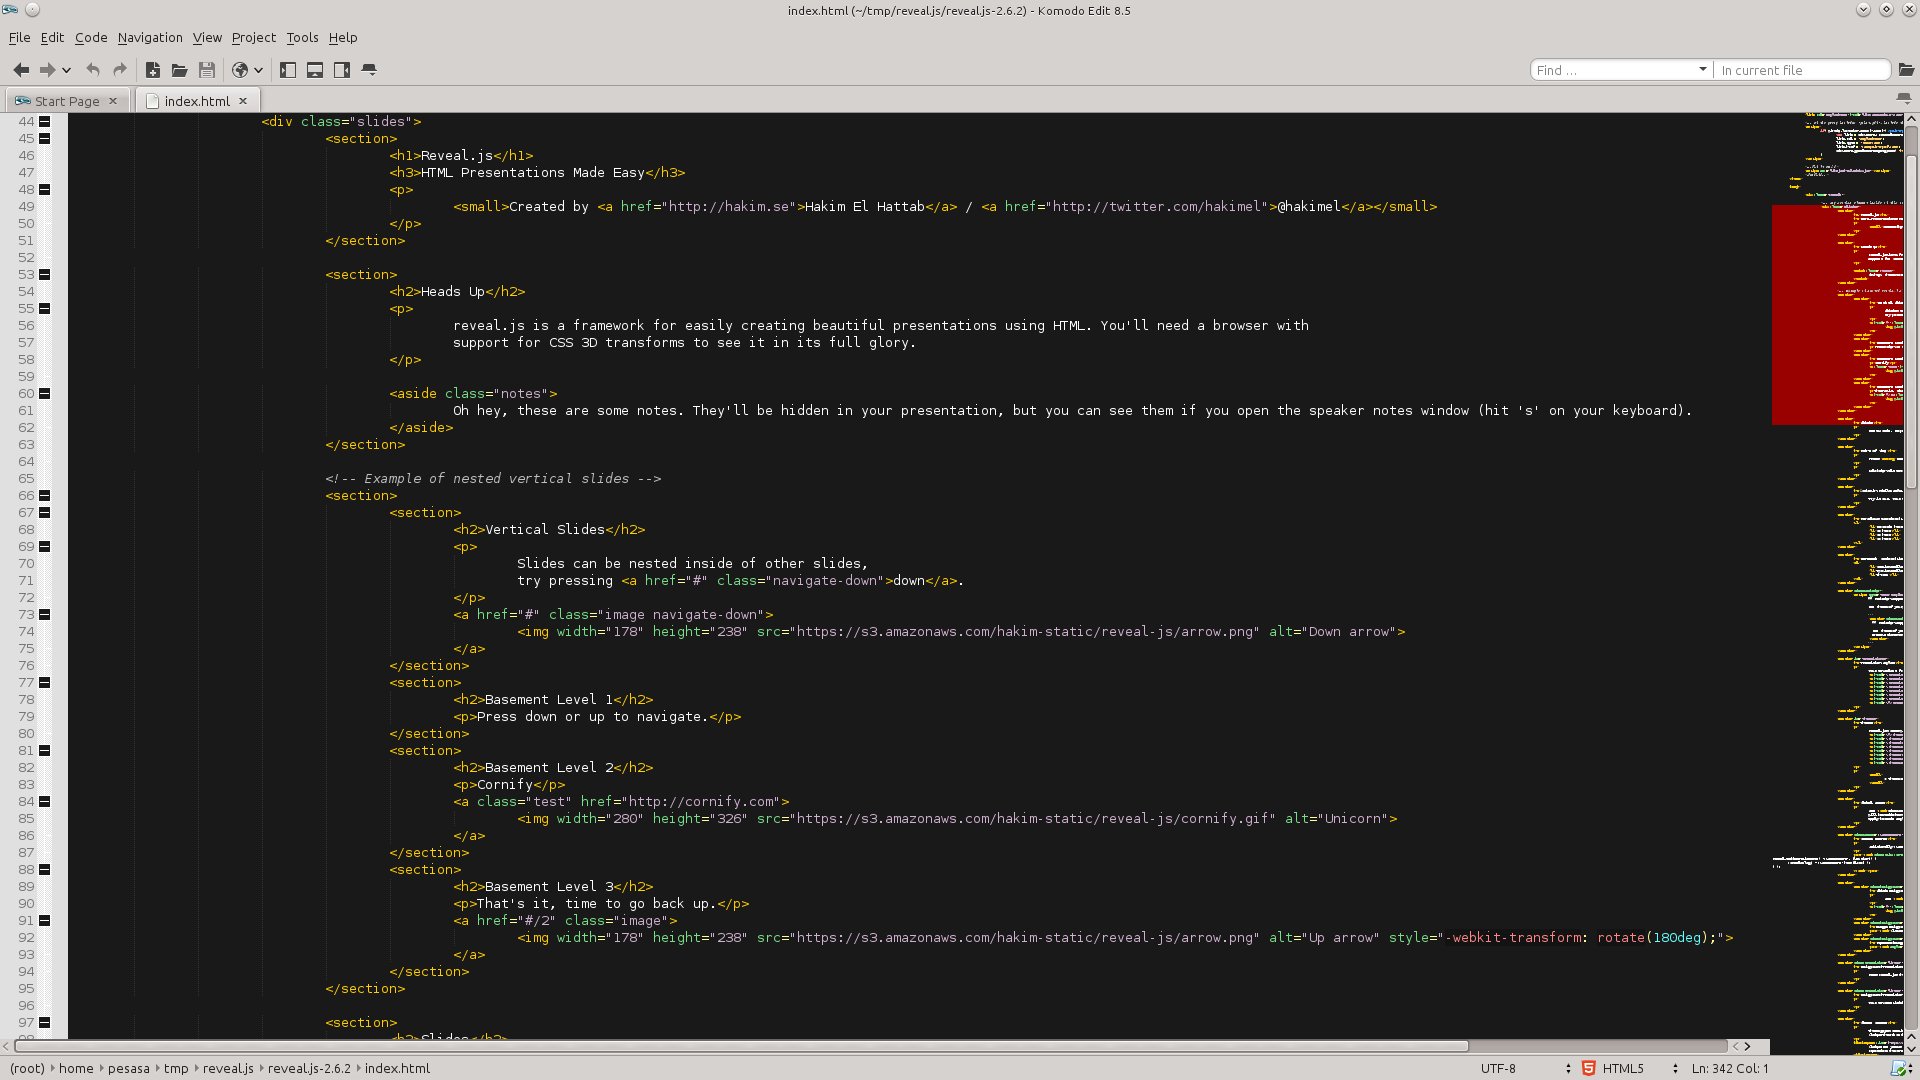The image size is (1920, 1080).
Task: Open the View menu
Action: pyautogui.click(x=207, y=37)
